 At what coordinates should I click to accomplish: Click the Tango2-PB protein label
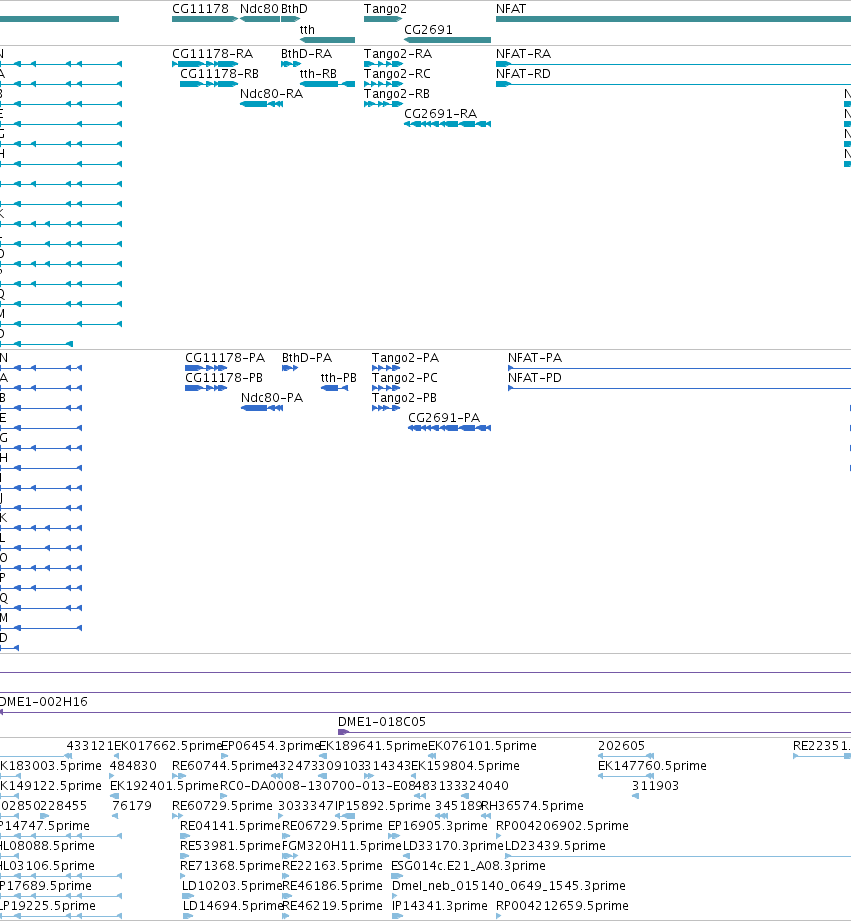pos(404,398)
